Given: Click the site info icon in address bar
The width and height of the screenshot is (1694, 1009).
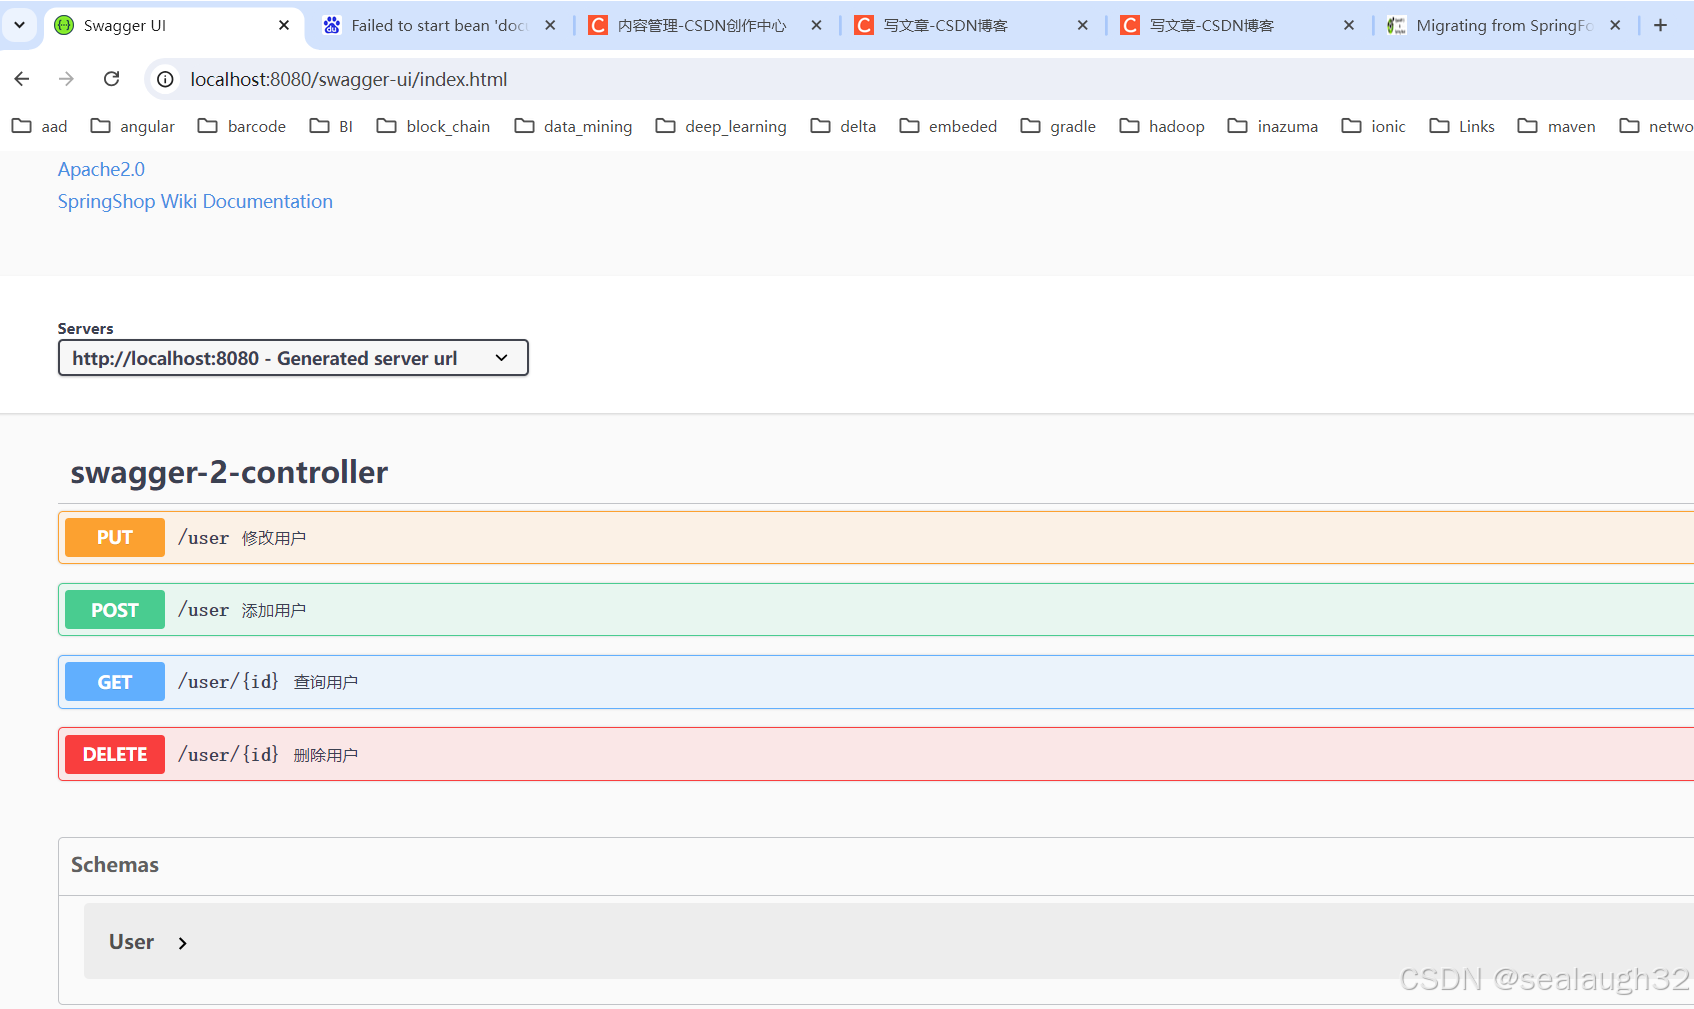Looking at the screenshot, I should tap(166, 79).
